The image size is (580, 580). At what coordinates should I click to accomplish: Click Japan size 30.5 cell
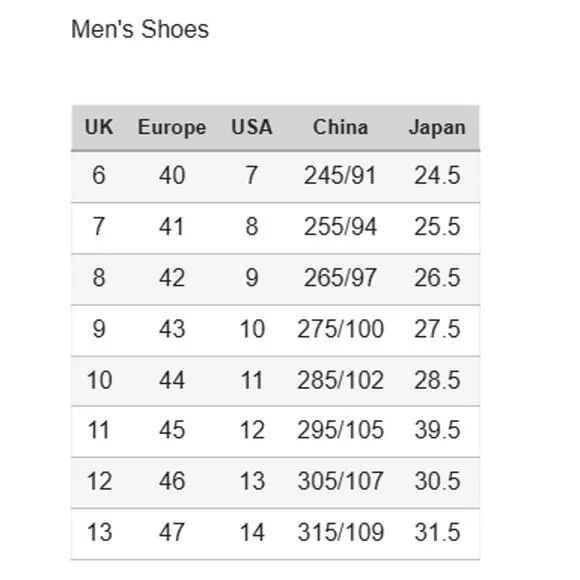pyautogui.click(x=437, y=481)
